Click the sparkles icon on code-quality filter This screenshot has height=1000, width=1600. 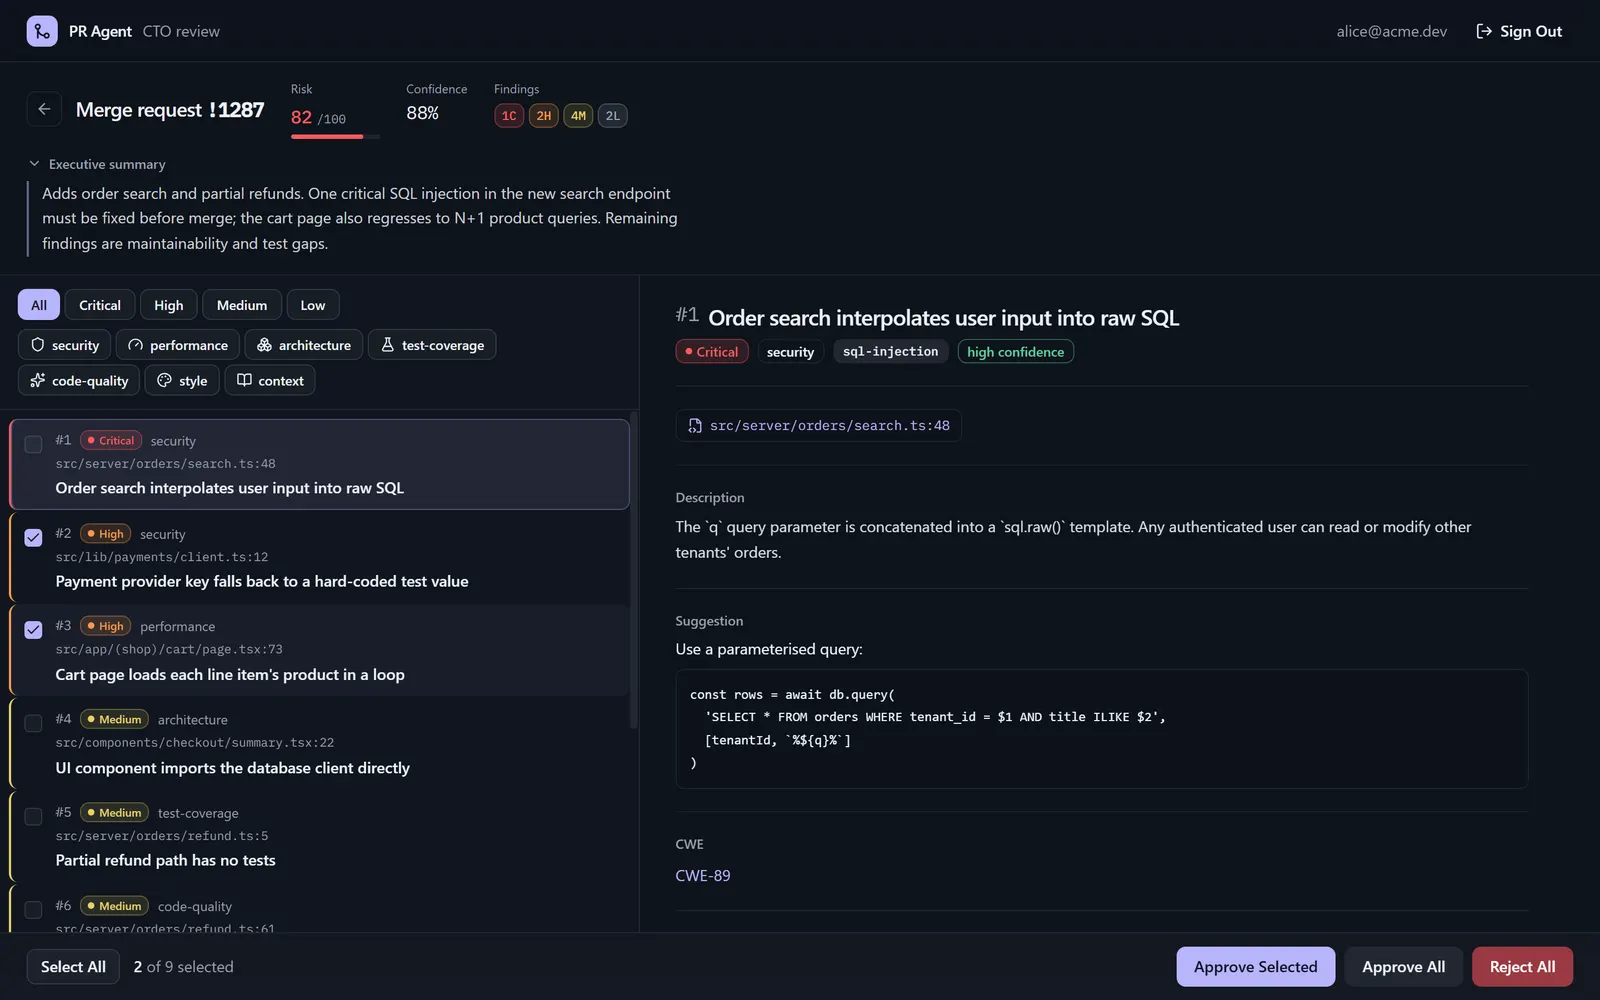[x=38, y=380]
